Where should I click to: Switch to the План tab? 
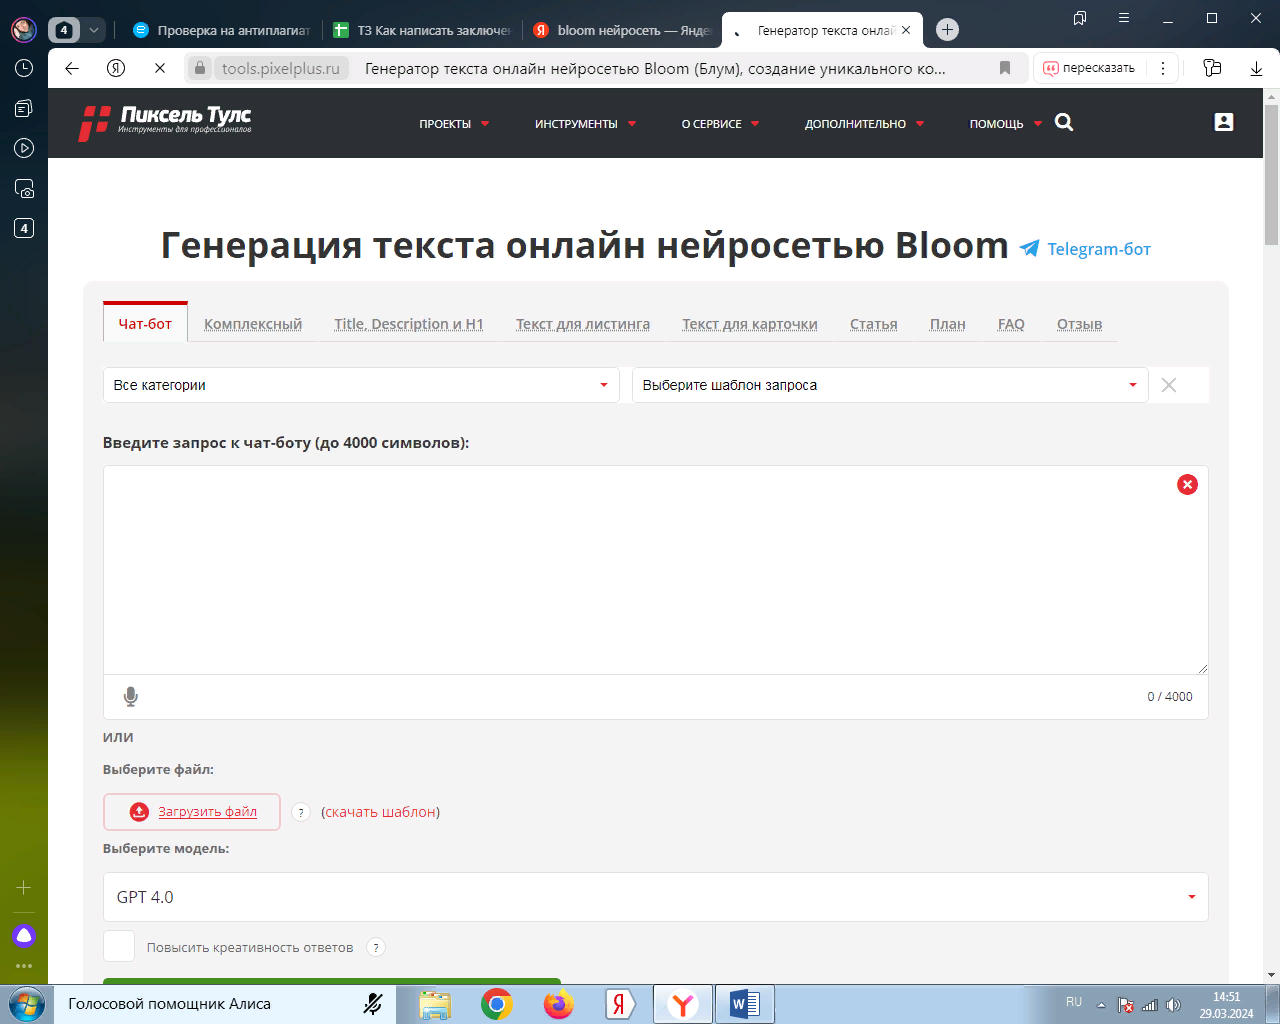tap(948, 324)
